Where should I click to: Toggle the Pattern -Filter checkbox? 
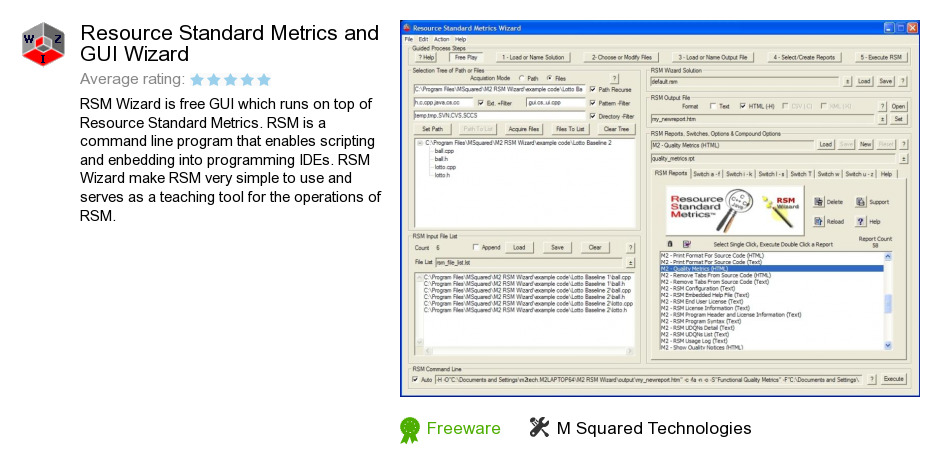pos(592,103)
